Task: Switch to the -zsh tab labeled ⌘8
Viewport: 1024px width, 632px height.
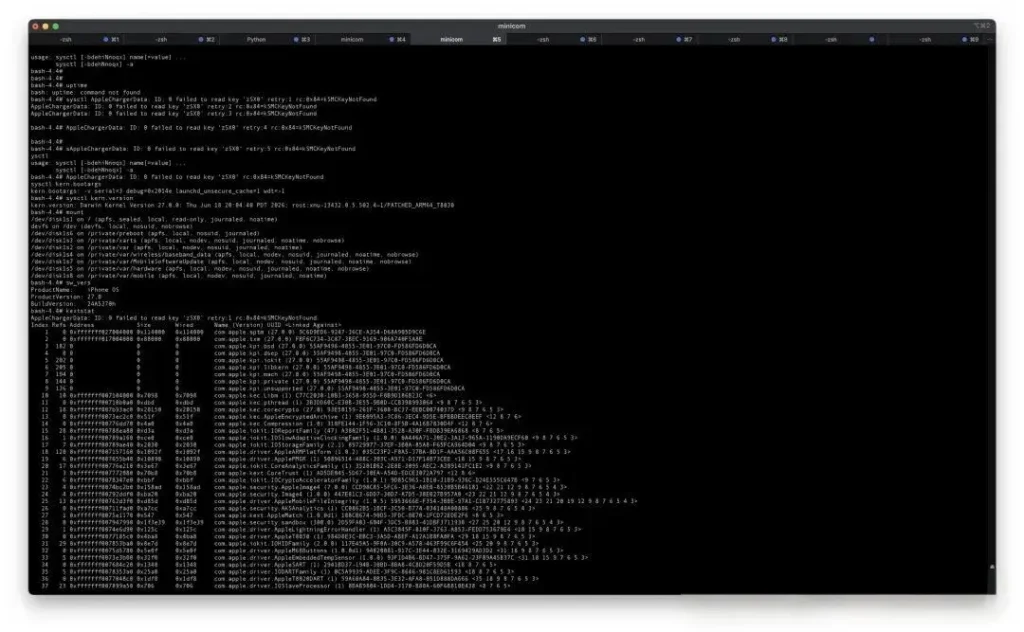Action: 745,40
